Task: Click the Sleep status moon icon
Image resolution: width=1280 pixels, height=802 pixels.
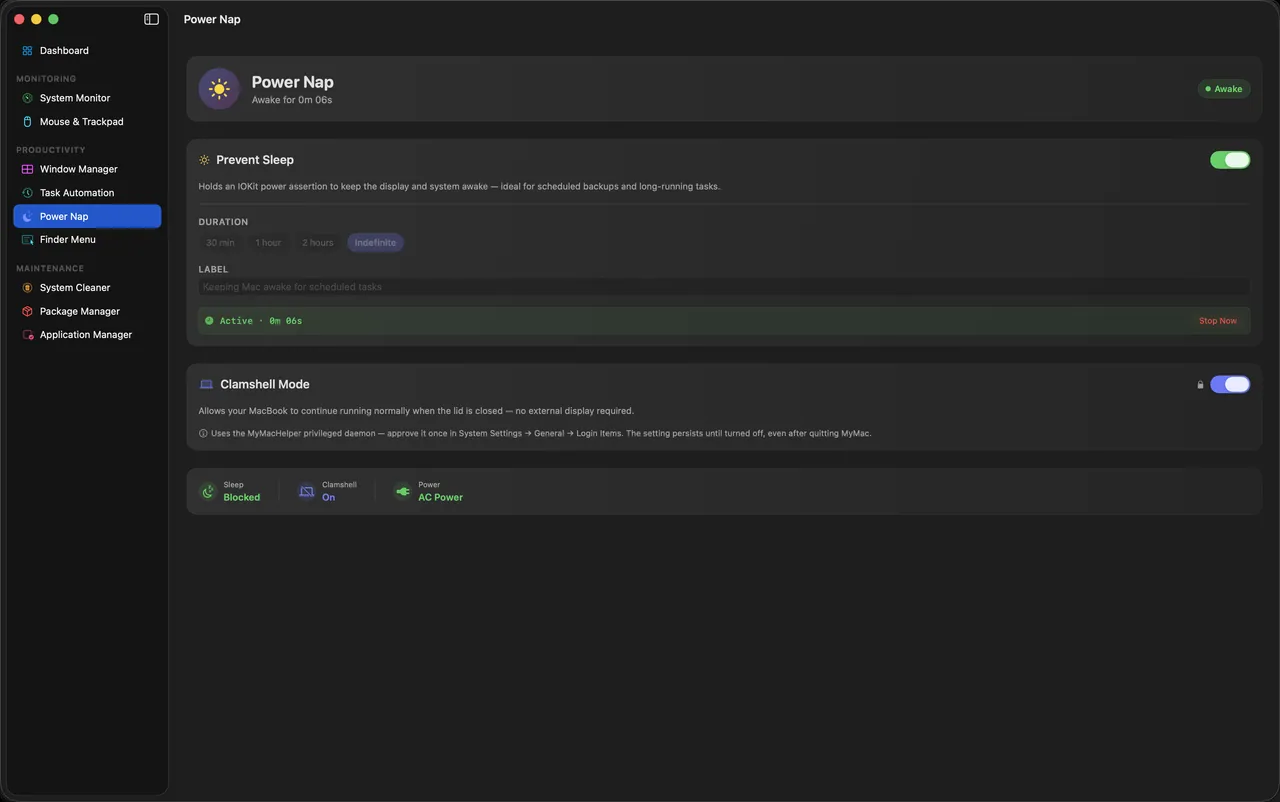Action: tap(208, 491)
